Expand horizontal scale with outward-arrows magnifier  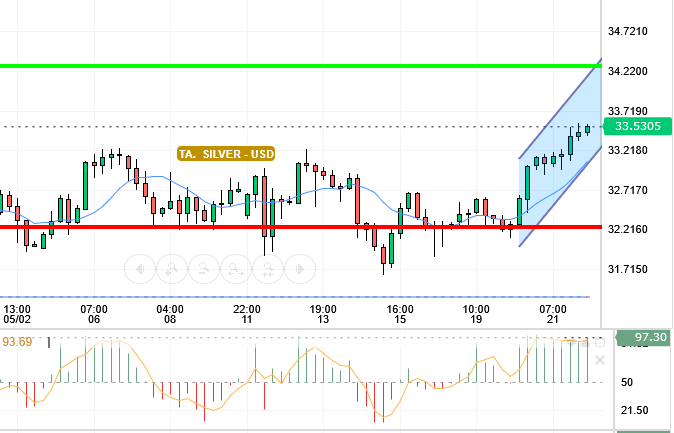point(236,269)
